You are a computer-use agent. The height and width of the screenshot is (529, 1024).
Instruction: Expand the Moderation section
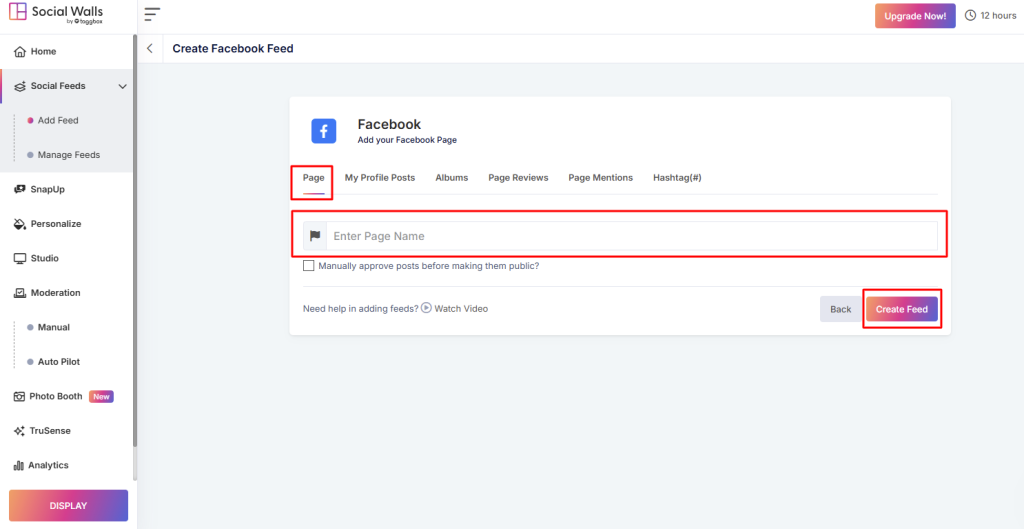(55, 293)
